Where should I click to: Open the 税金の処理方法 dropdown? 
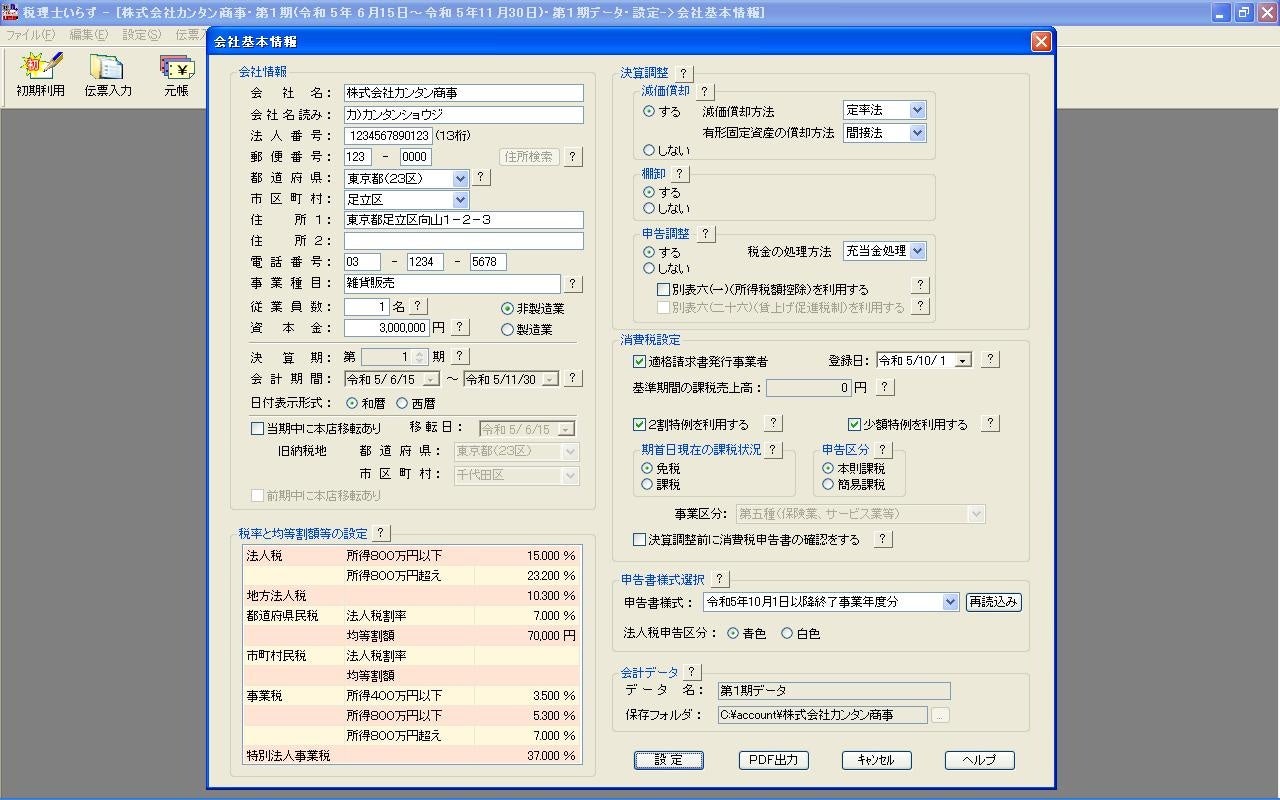(917, 251)
